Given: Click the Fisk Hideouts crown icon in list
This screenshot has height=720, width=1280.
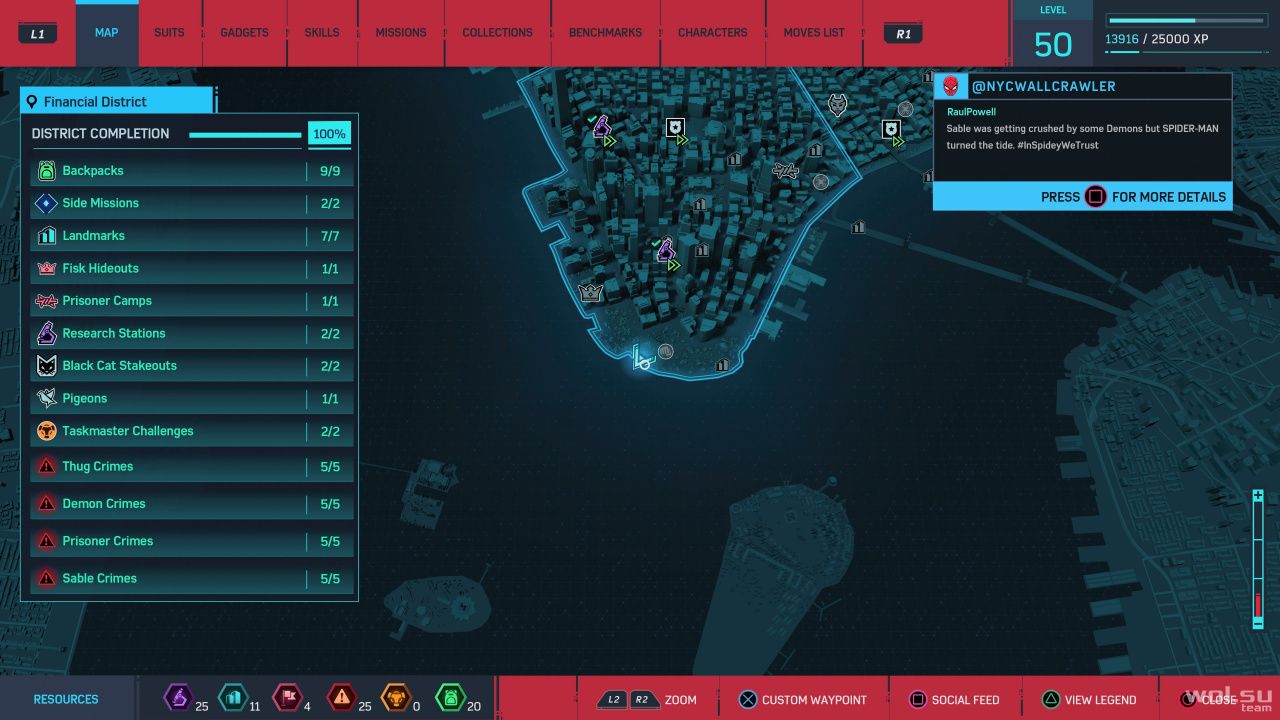Looking at the screenshot, I should coord(46,269).
